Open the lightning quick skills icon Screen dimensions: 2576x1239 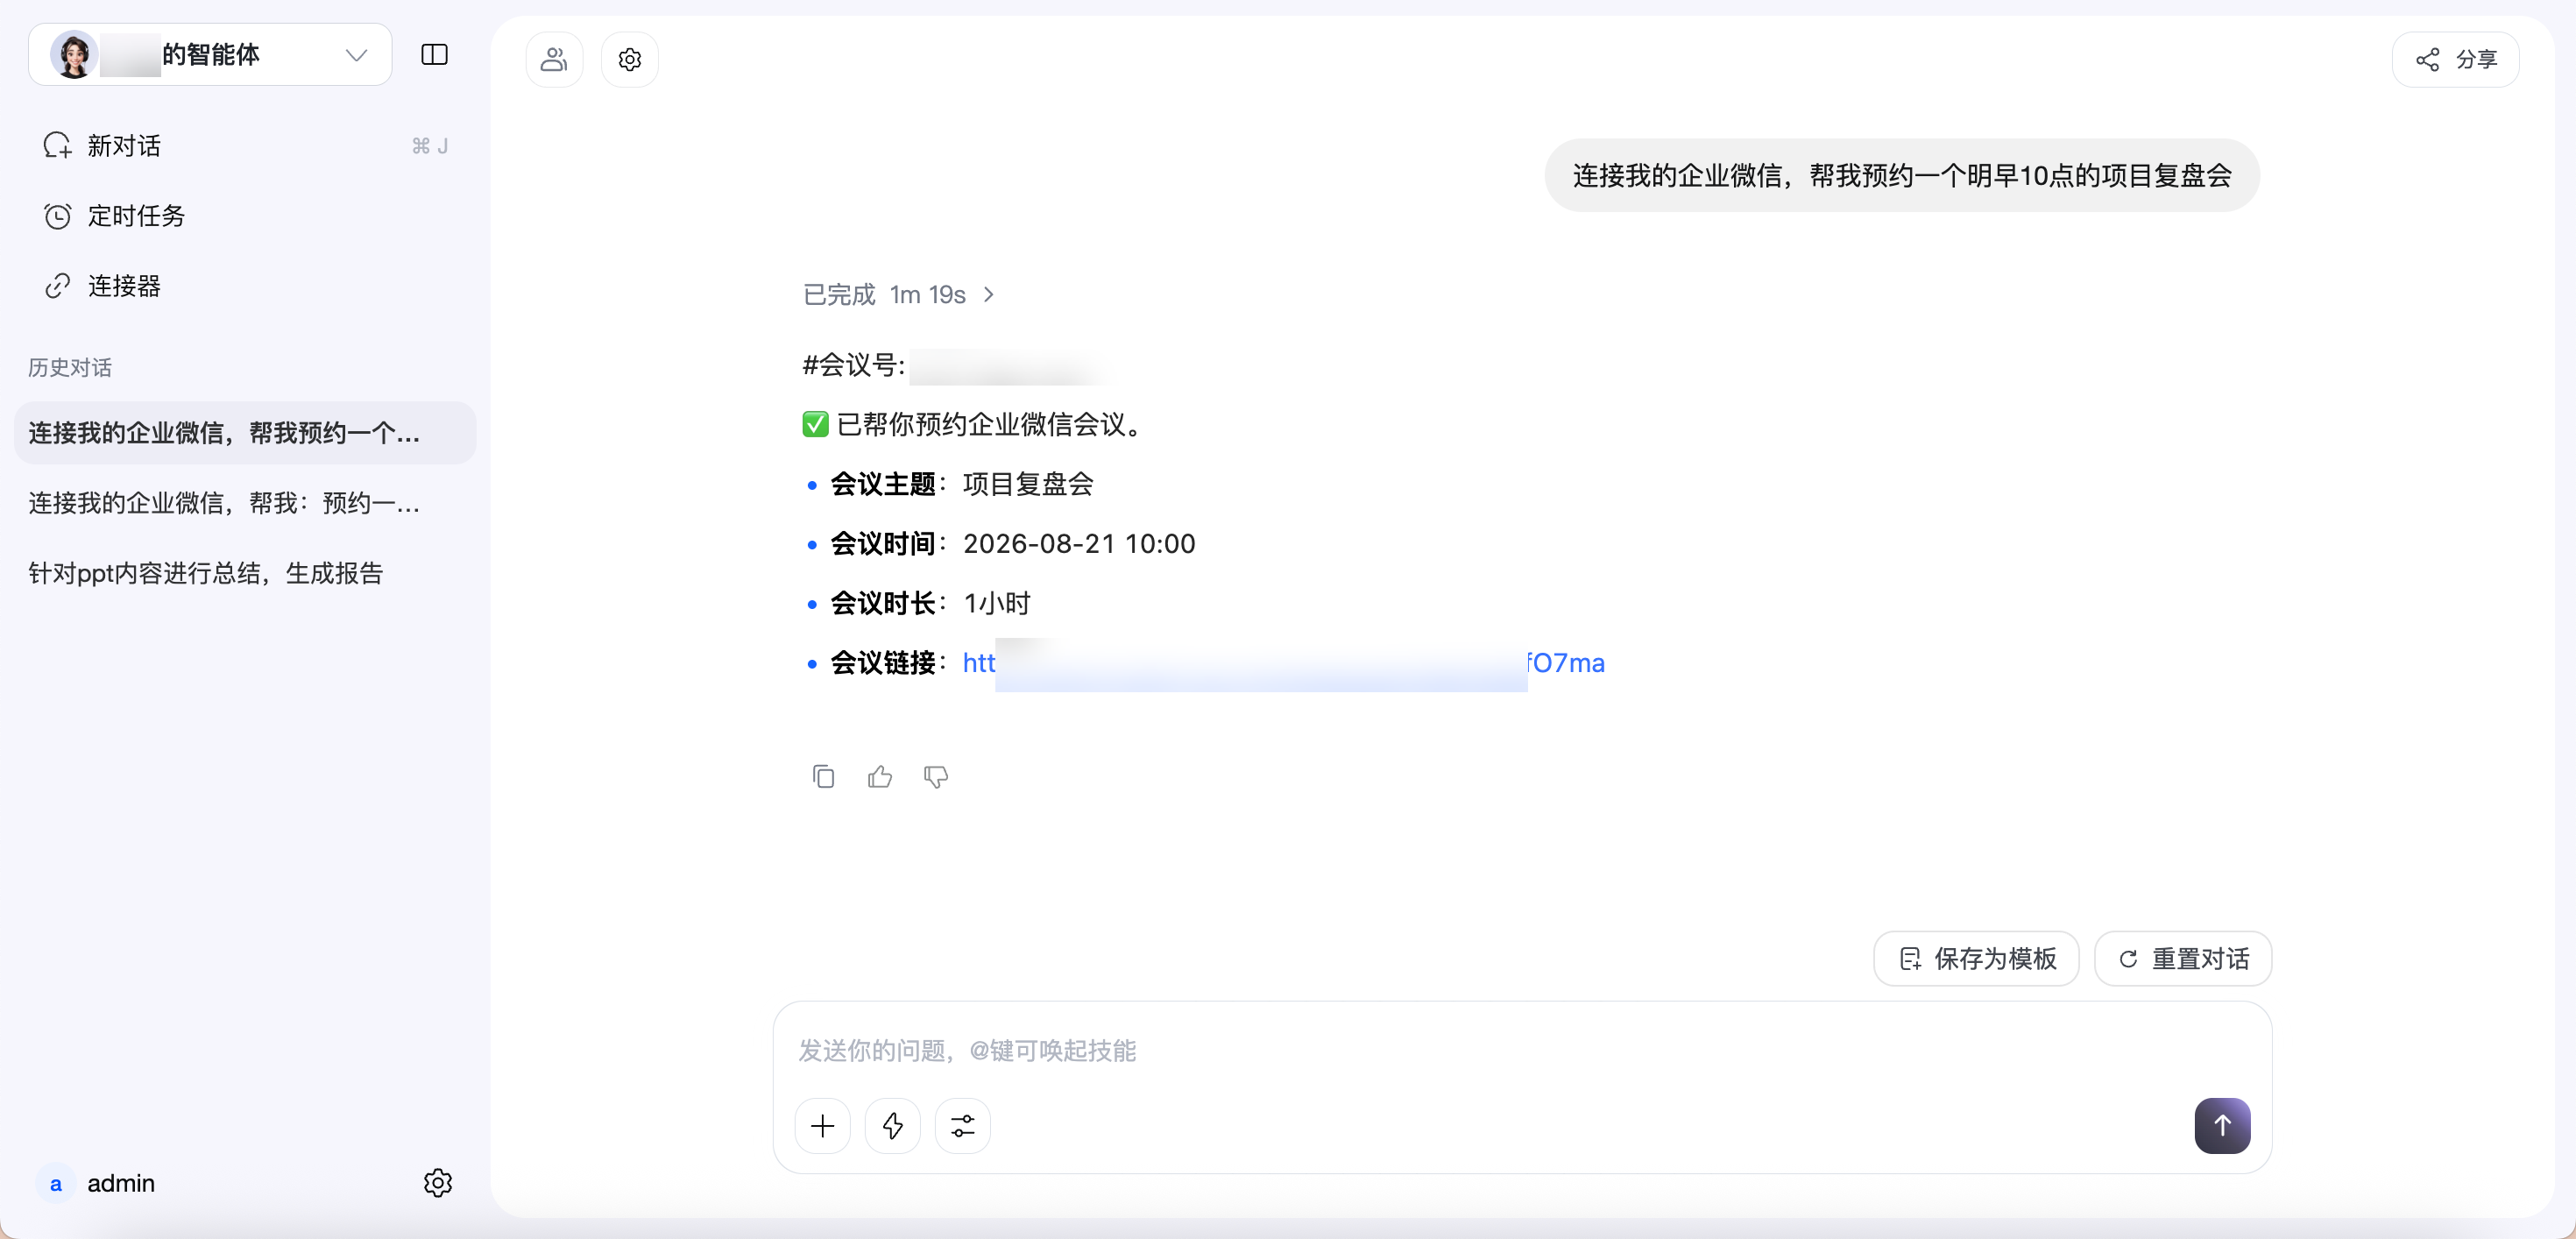pos(893,1126)
